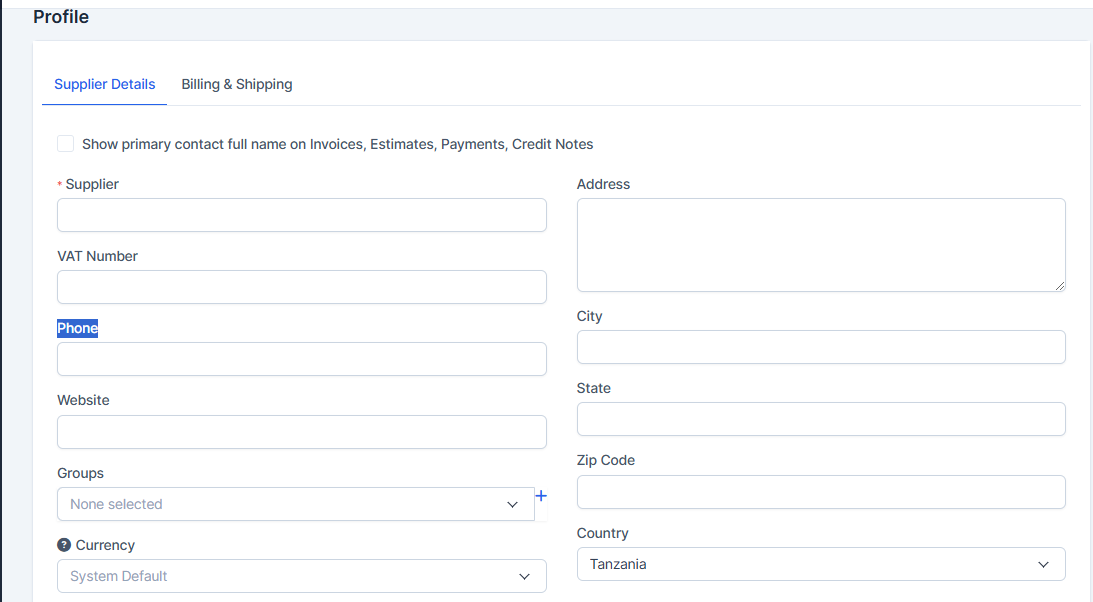Focus the VAT Number input field
This screenshot has height=602, width=1093.
pyautogui.click(x=301, y=287)
